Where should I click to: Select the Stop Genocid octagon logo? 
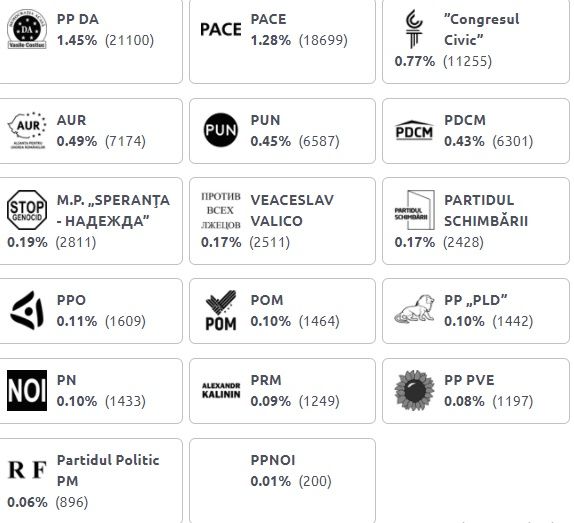(27, 210)
